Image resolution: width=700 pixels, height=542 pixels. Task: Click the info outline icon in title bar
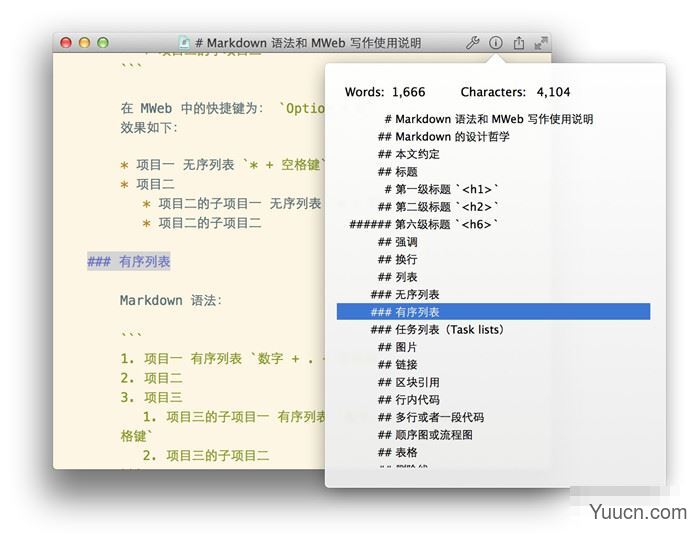coord(496,43)
